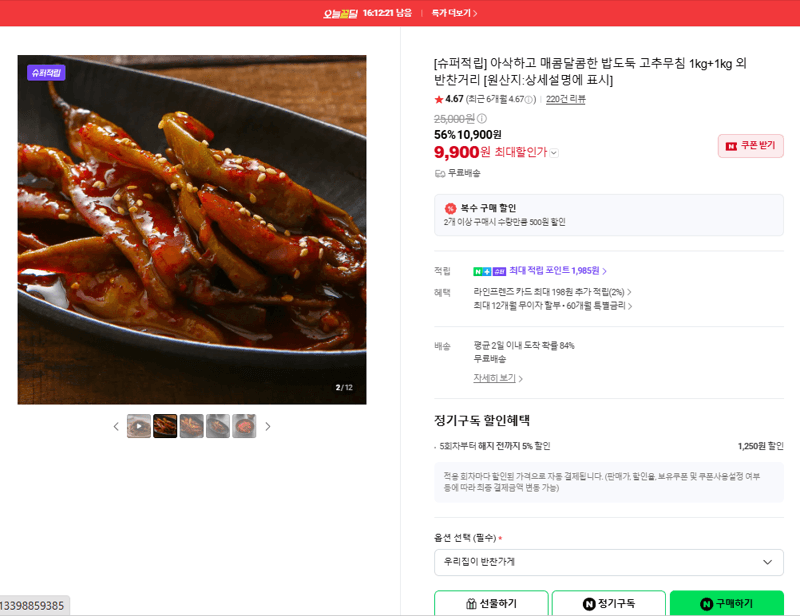Screen dimensions: 800x616
Task: Click the 2/12 image counter
Action: (x=344, y=387)
